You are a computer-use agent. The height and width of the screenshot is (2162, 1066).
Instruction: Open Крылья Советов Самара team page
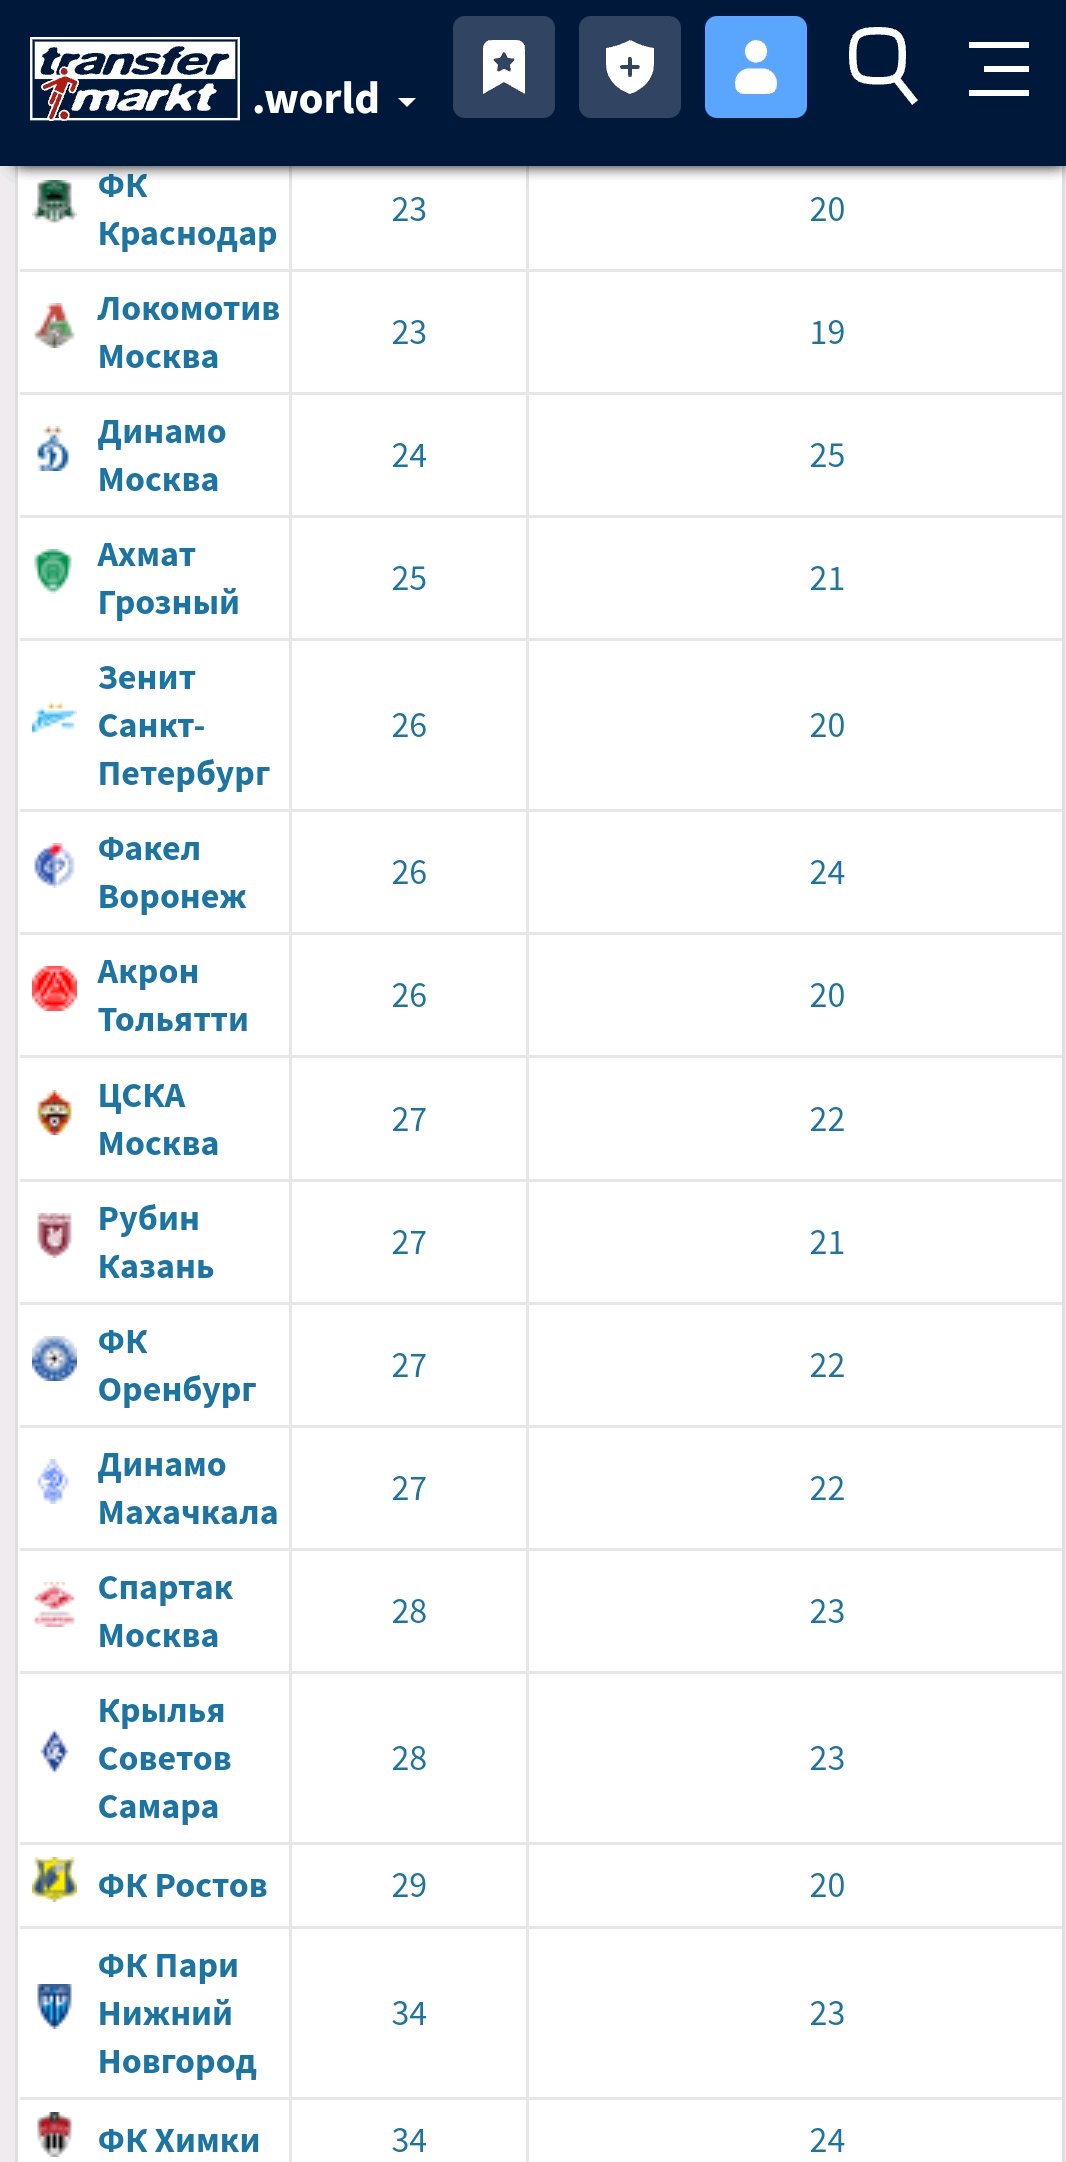[x=165, y=1759]
